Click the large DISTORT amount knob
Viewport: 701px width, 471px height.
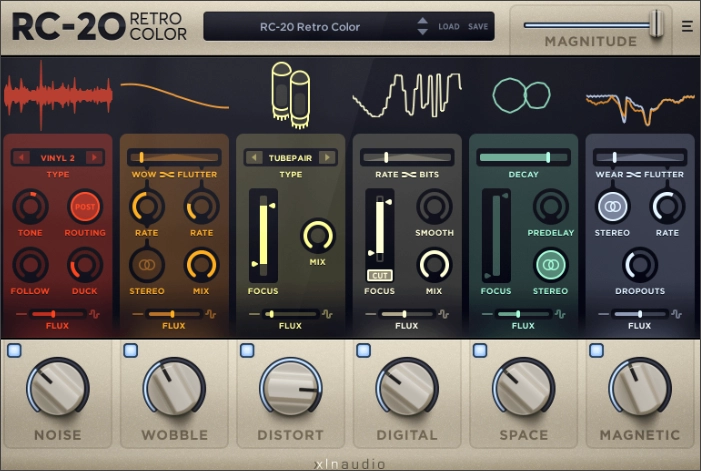pyautogui.click(x=291, y=387)
